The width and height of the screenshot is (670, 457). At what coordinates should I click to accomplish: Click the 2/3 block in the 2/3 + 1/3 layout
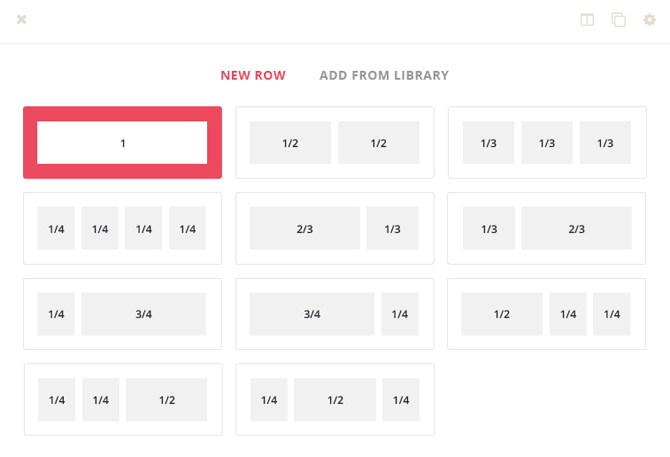(x=305, y=228)
